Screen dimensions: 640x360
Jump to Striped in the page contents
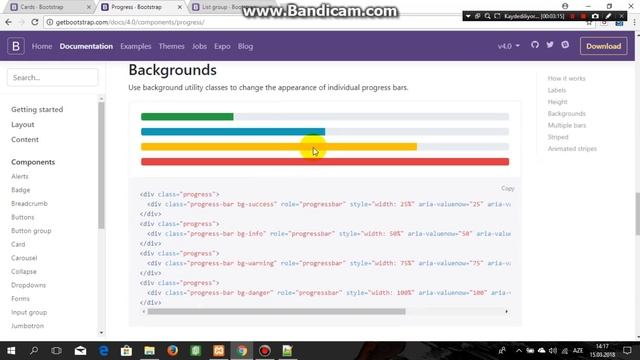point(558,137)
